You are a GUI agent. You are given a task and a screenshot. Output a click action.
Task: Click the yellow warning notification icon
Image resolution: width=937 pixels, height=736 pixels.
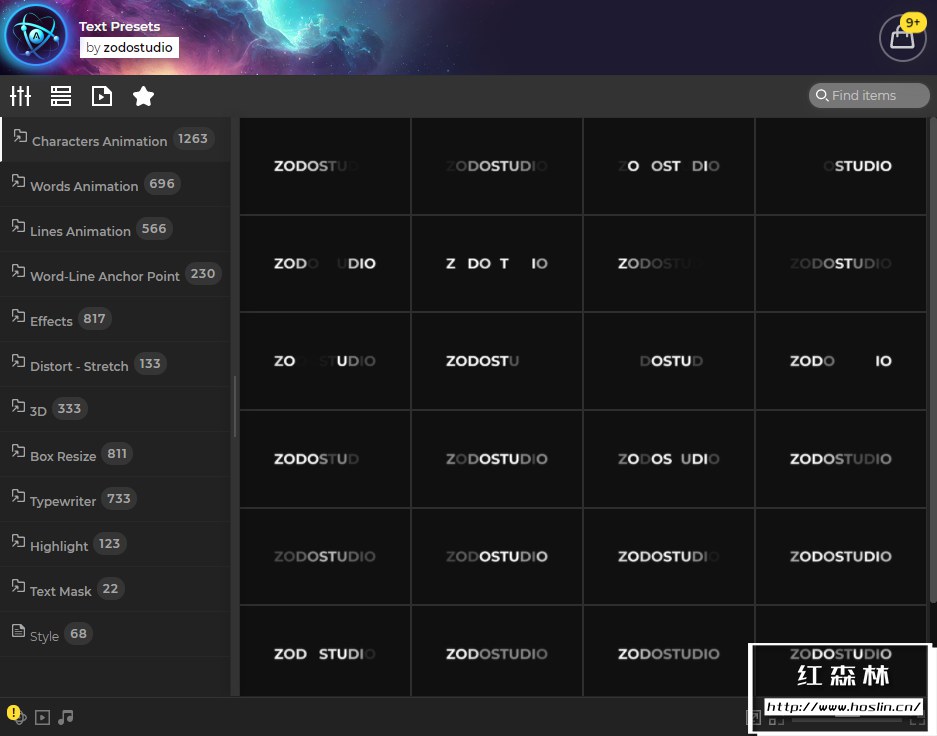pyautogui.click(x=14, y=713)
